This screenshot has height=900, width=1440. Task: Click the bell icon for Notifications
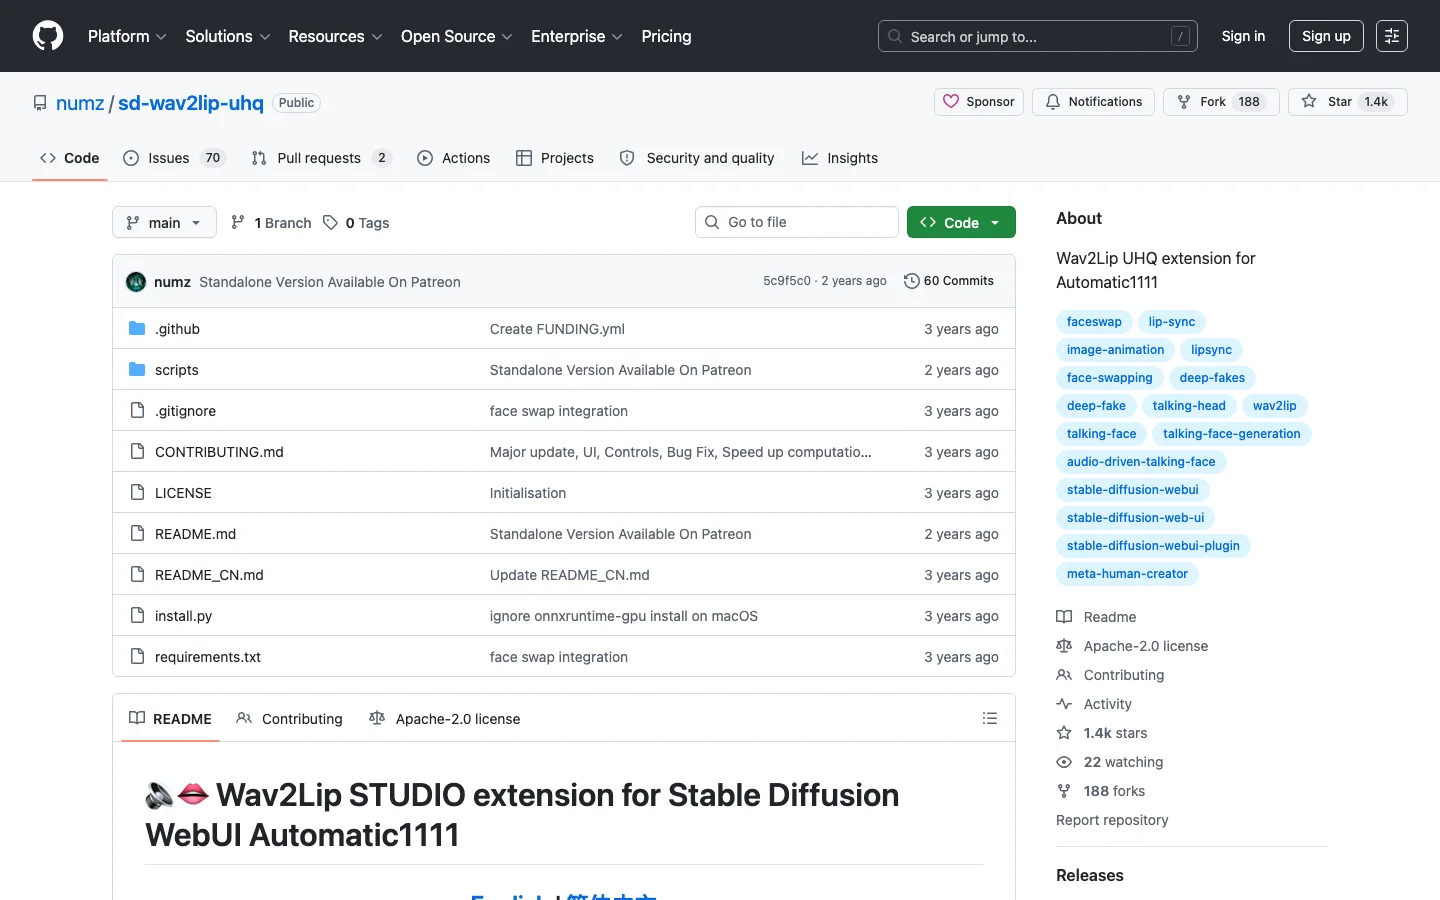1053,102
